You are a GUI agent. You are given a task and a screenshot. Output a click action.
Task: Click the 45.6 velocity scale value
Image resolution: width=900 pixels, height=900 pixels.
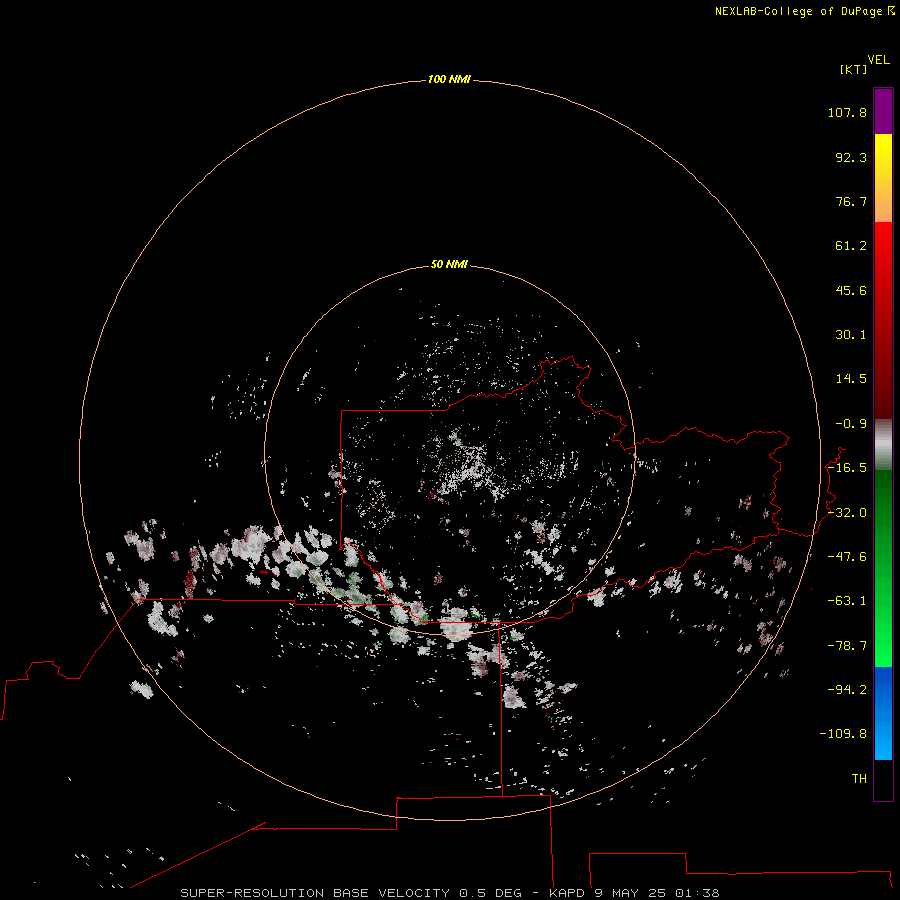pos(851,290)
